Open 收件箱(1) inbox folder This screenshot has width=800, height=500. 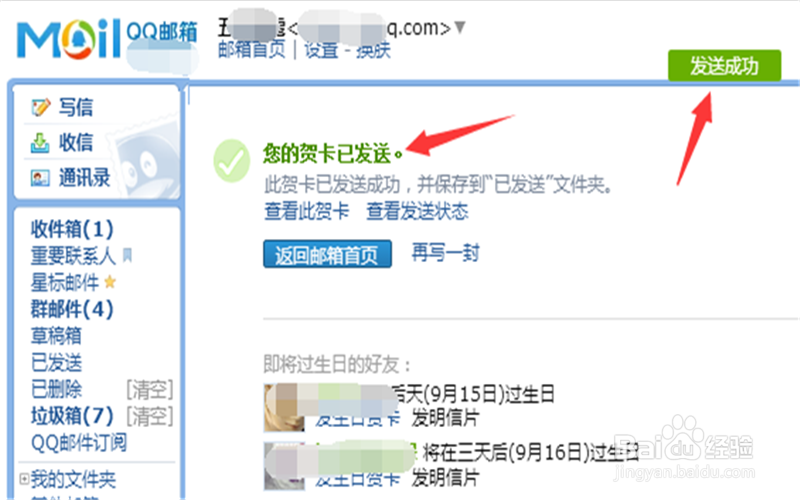[x=72, y=229]
